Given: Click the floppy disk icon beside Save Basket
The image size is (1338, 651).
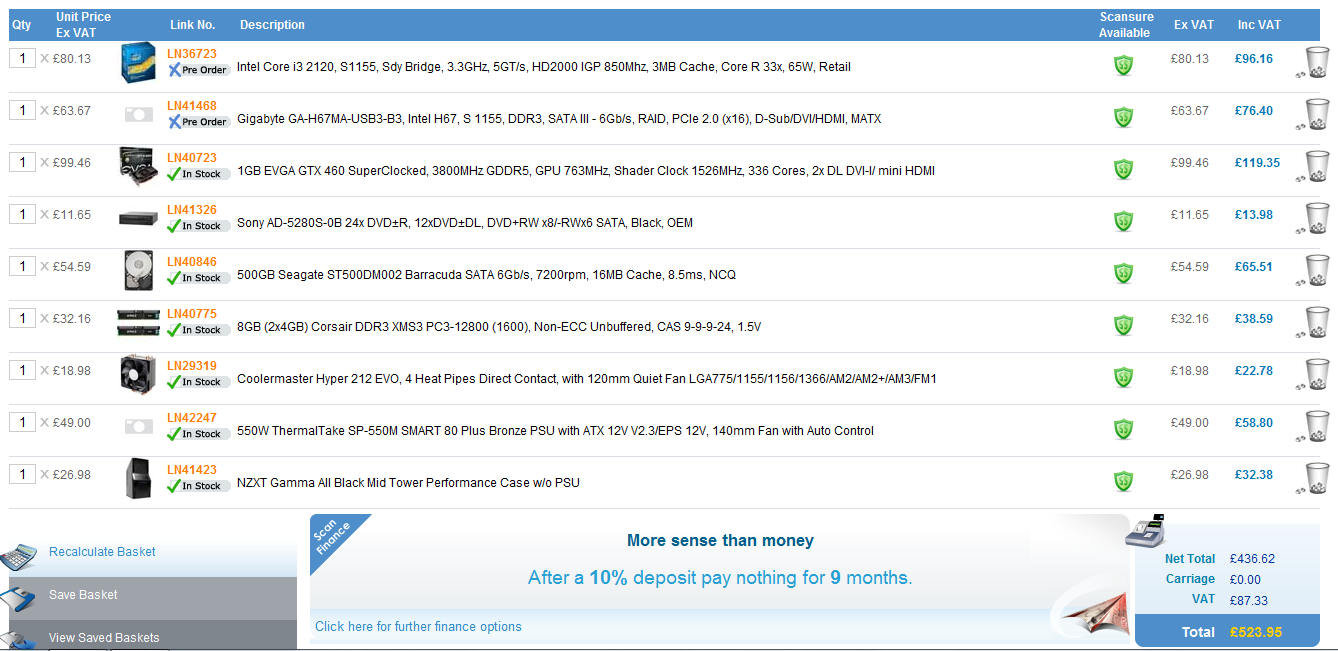Looking at the screenshot, I should click(19, 598).
